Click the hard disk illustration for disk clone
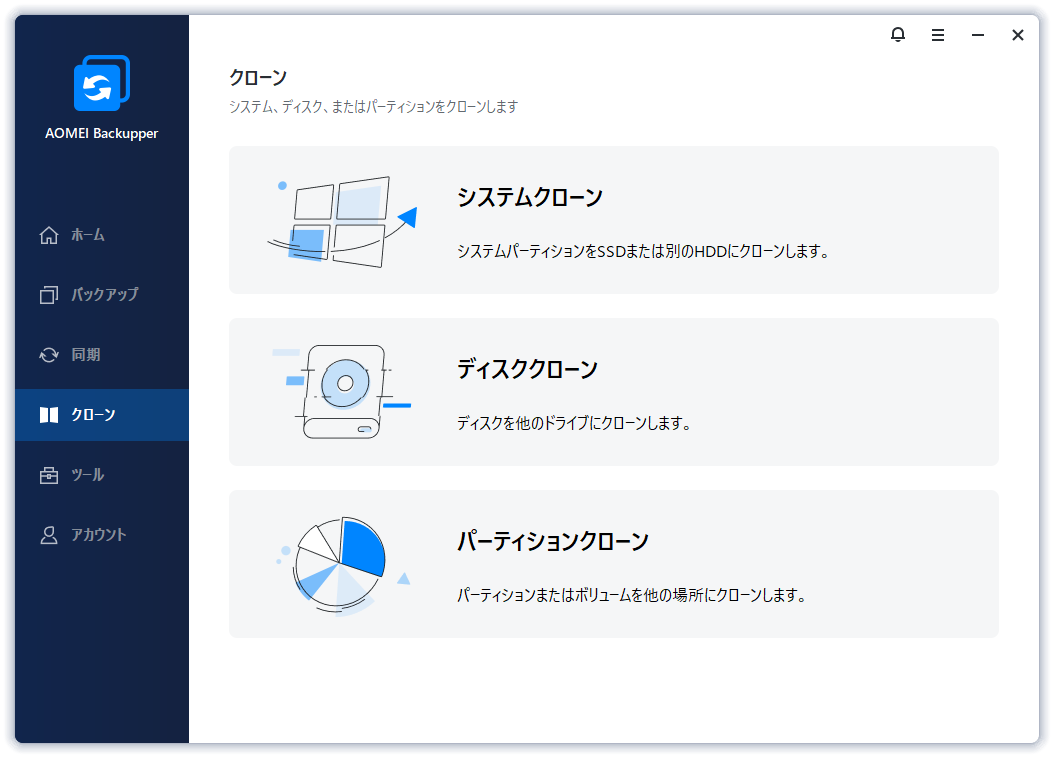Screen dimensions: 1054x758 point(345,390)
